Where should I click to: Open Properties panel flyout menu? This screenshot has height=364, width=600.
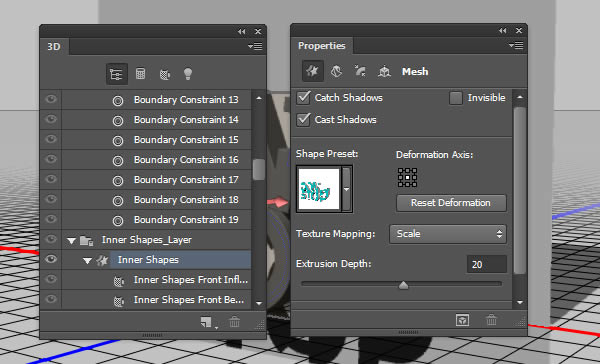tap(516, 46)
